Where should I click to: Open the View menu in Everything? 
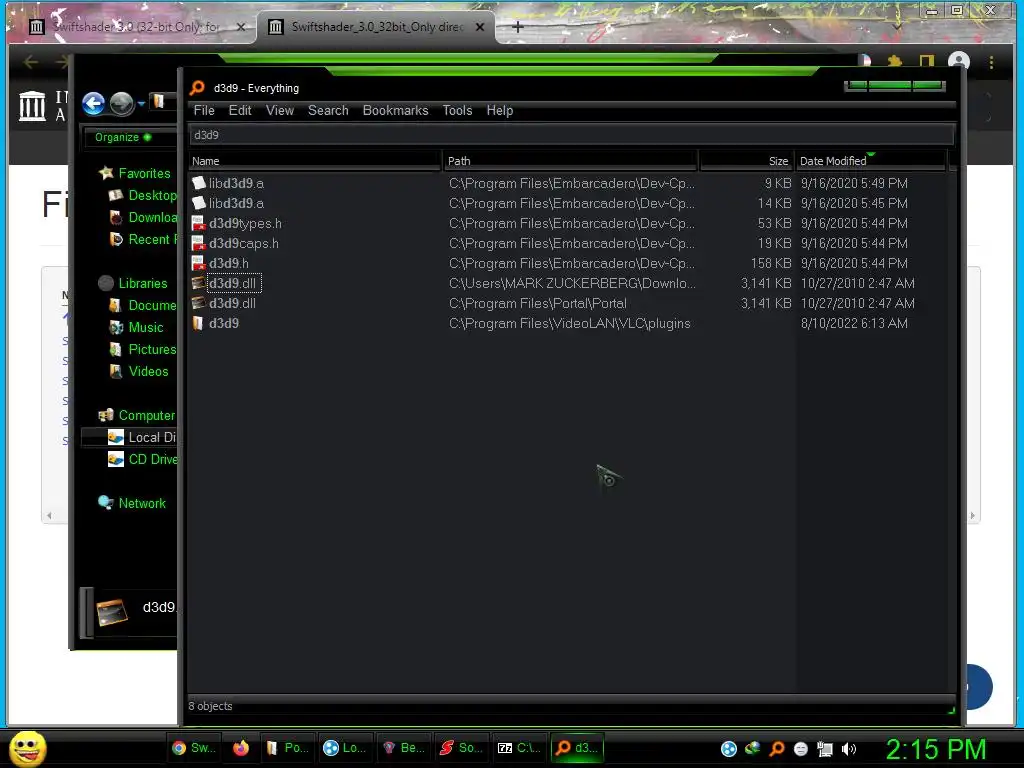tap(280, 110)
